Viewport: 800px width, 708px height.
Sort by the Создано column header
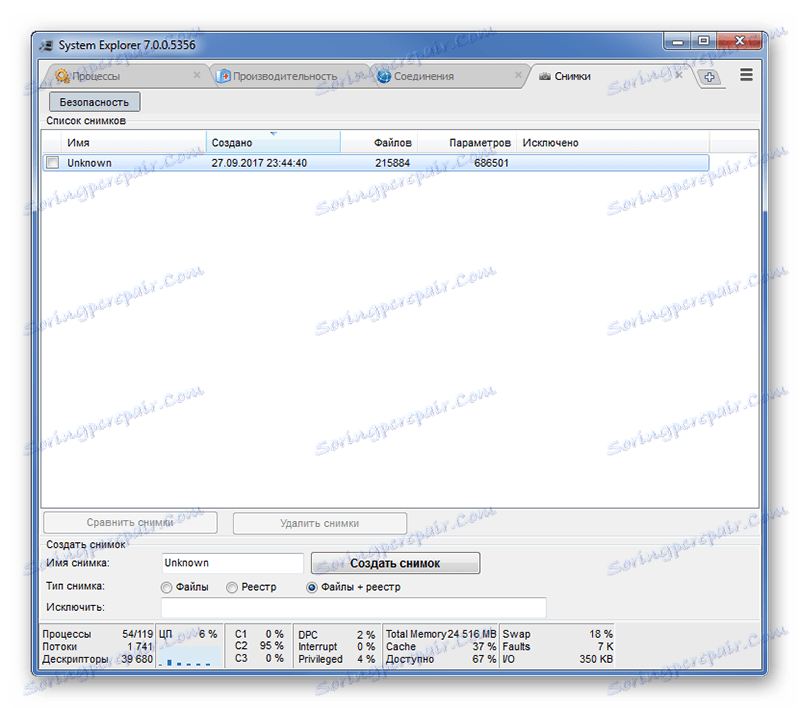pyautogui.click(x=273, y=142)
